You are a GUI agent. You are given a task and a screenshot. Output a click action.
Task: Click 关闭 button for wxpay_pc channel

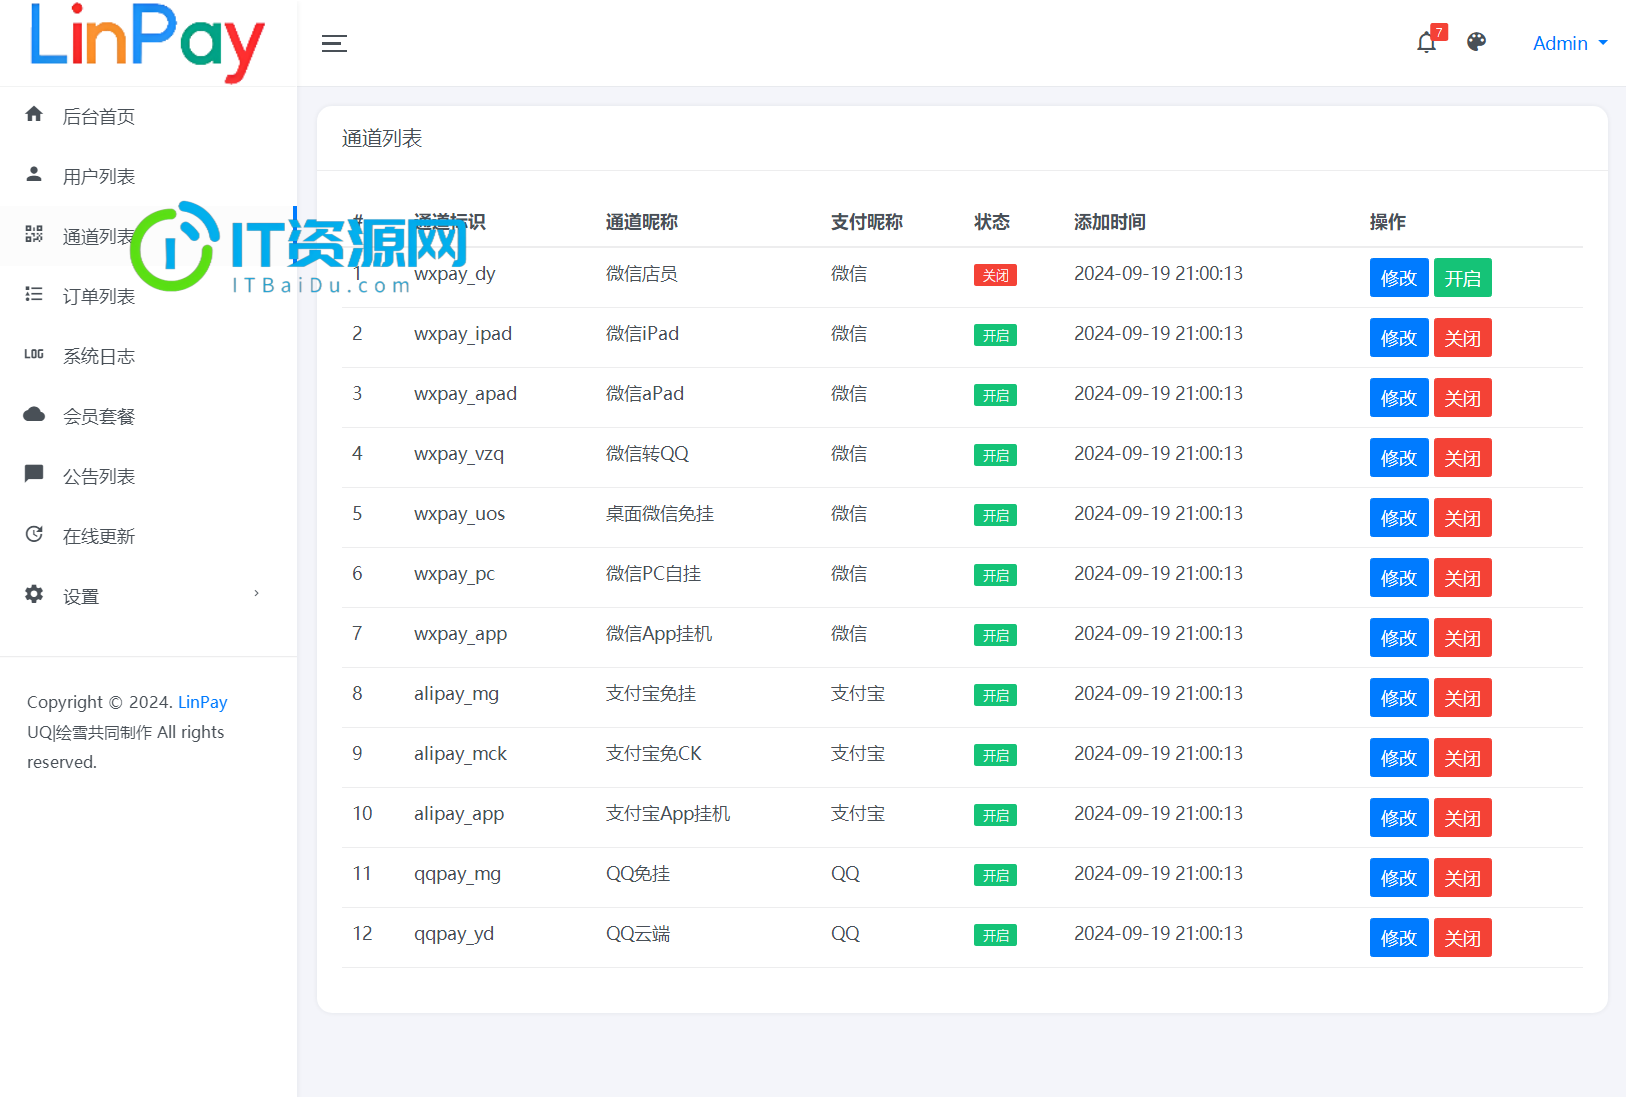pyautogui.click(x=1463, y=578)
